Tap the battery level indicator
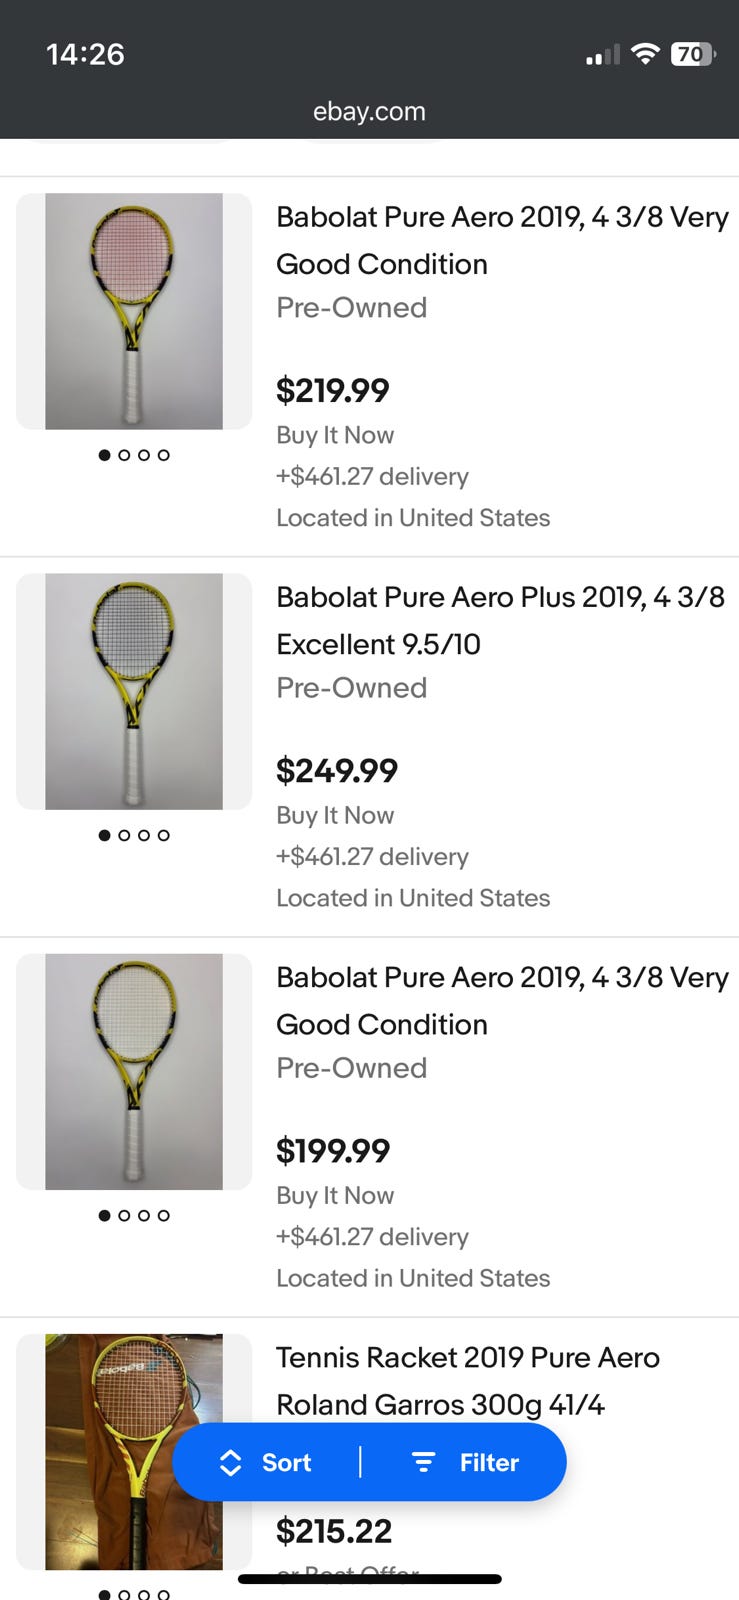The image size is (739, 1600). pyautogui.click(x=692, y=54)
